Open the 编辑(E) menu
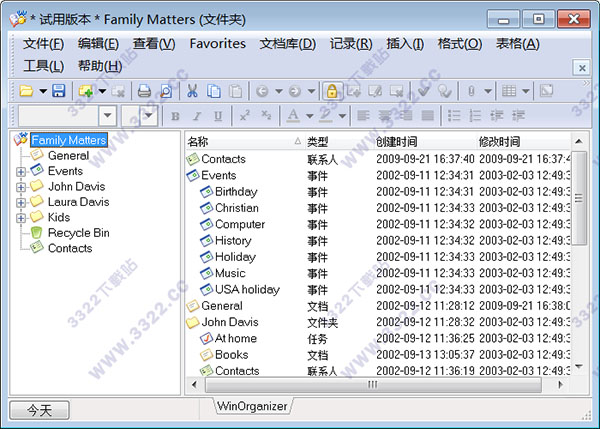Screen dimensions: 600x429 (98, 44)
